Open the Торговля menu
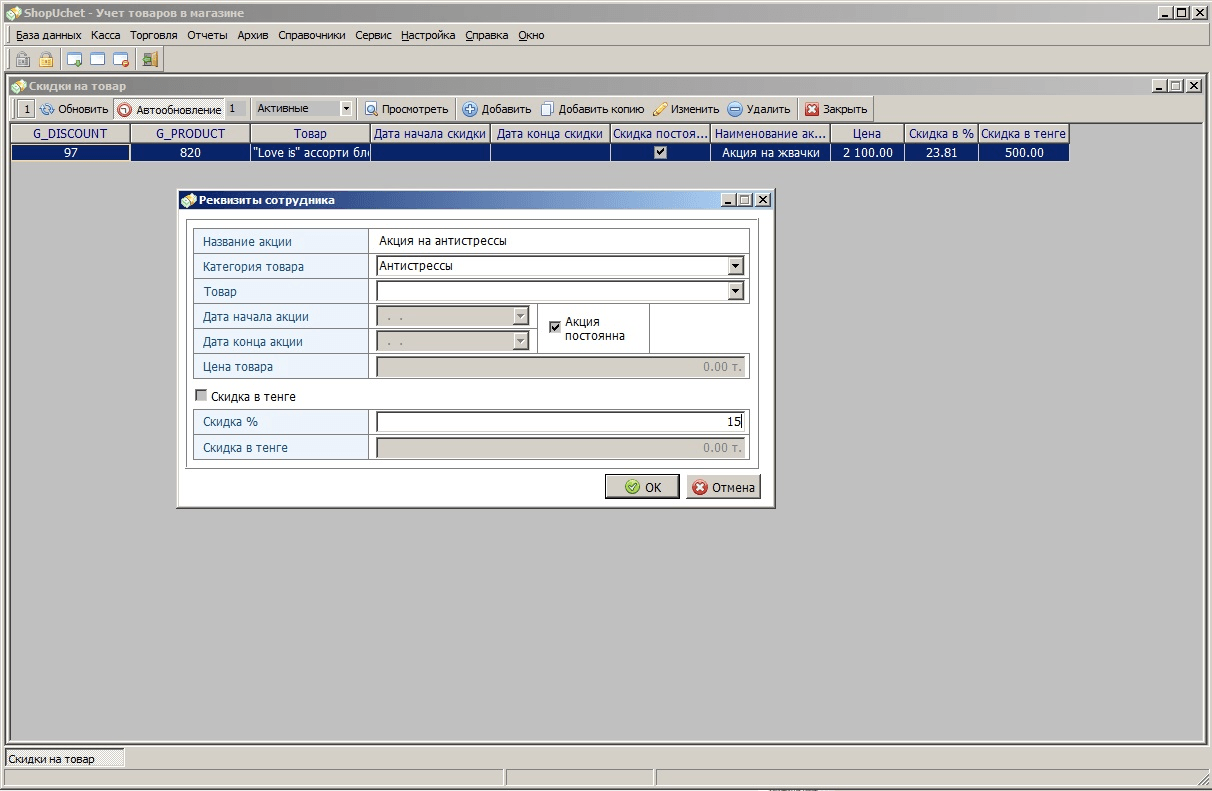This screenshot has height=791, width=1212. [153, 35]
